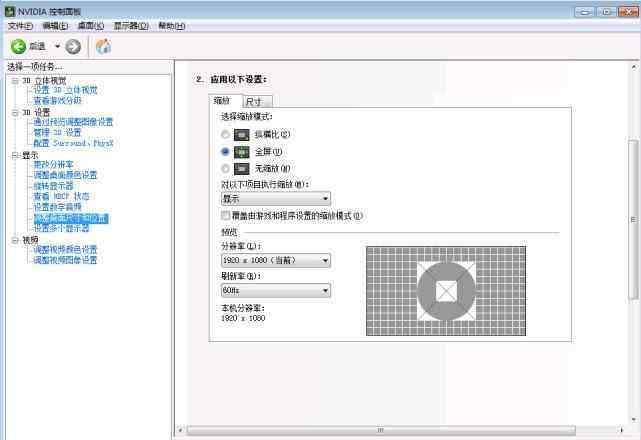Open the 文件(F) menu
Screen dimensions: 641x440
pyautogui.click(x=20, y=26)
